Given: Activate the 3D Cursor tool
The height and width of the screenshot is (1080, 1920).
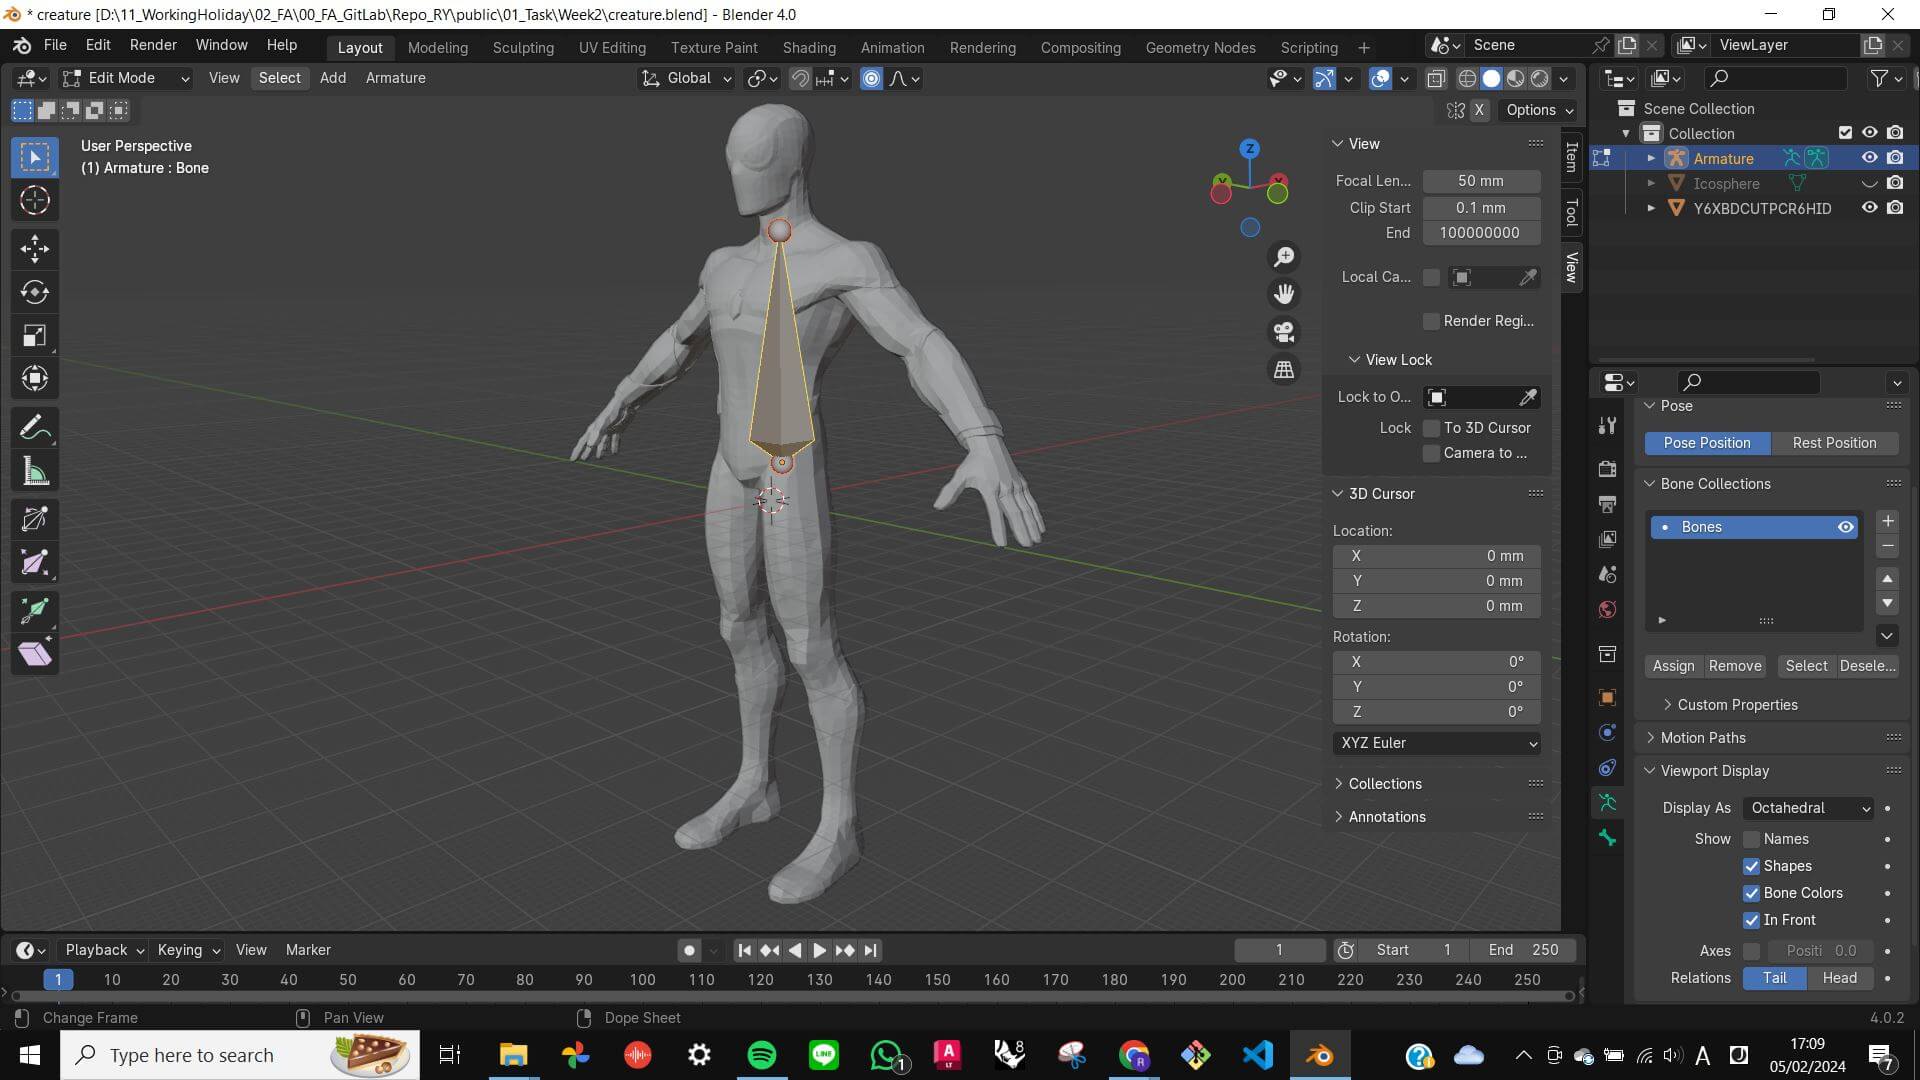Looking at the screenshot, I should point(35,201).
